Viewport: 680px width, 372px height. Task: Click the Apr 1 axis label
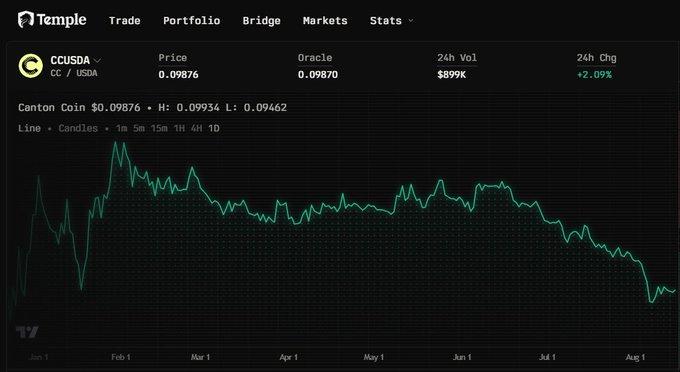(288, 357)
